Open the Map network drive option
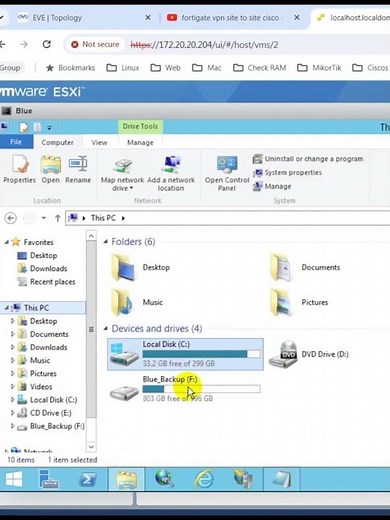This screenshot has height=520, width=390. click(122, 174)
